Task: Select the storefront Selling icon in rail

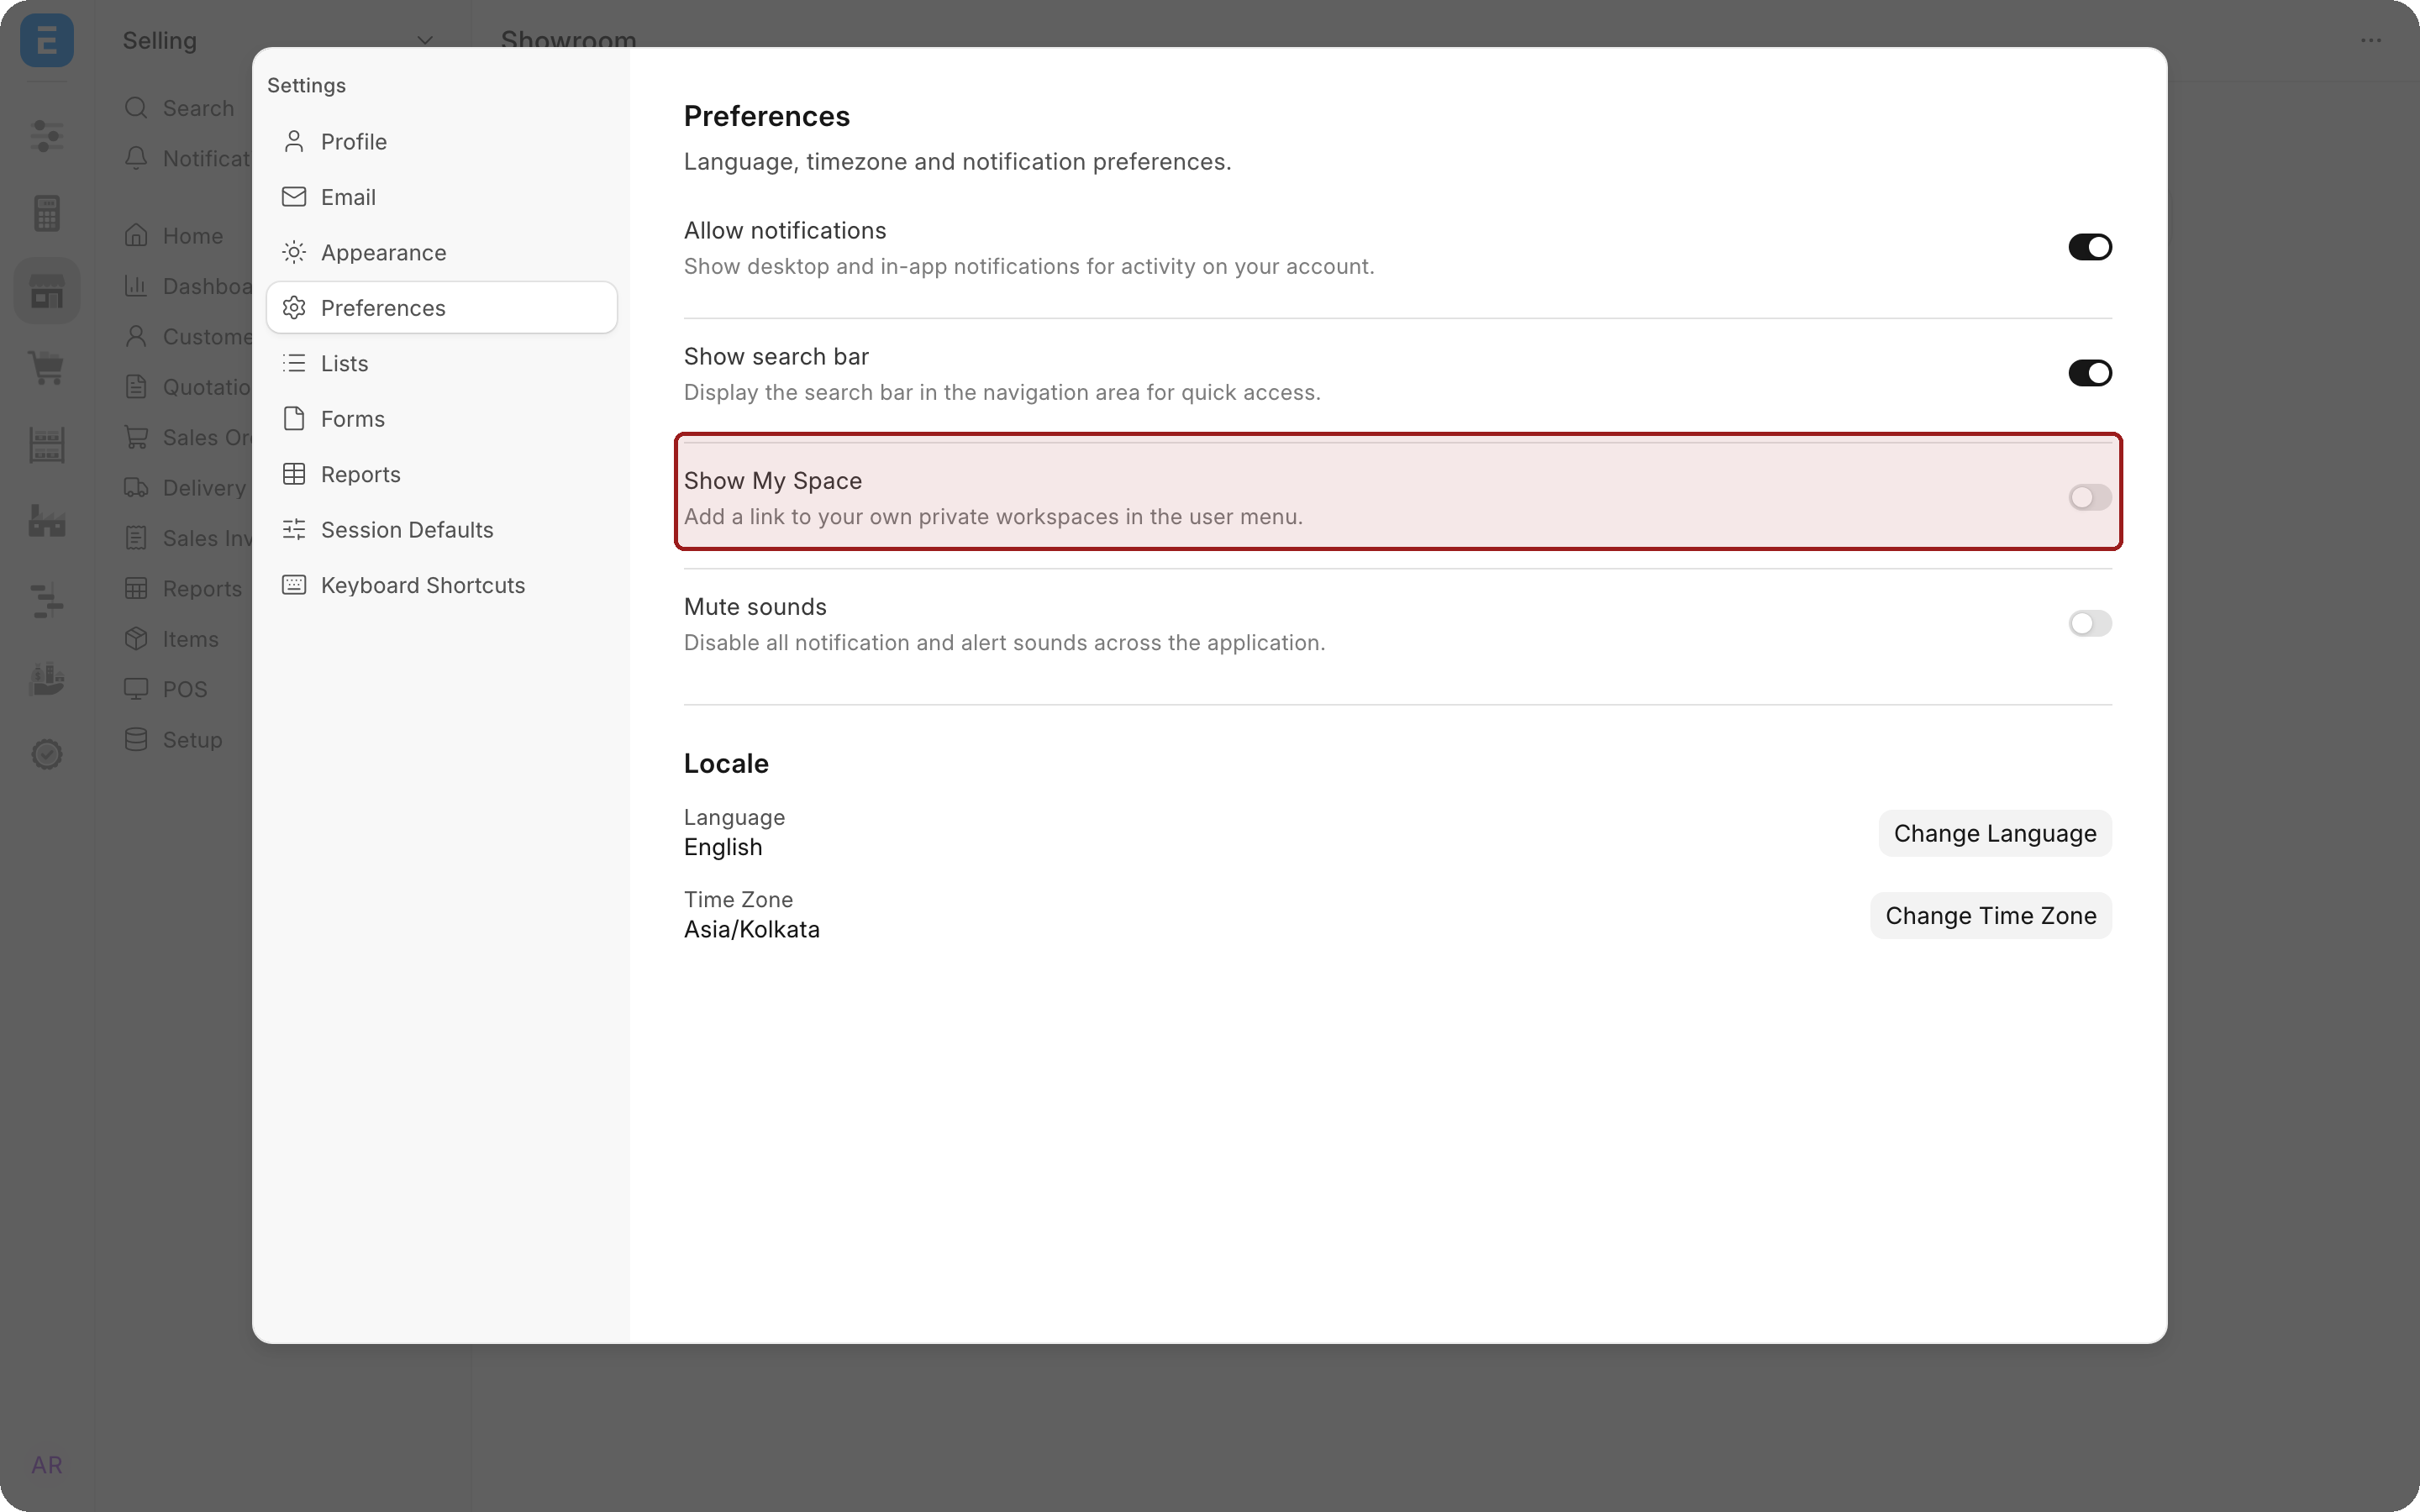Action: click(x=46, y=291)
